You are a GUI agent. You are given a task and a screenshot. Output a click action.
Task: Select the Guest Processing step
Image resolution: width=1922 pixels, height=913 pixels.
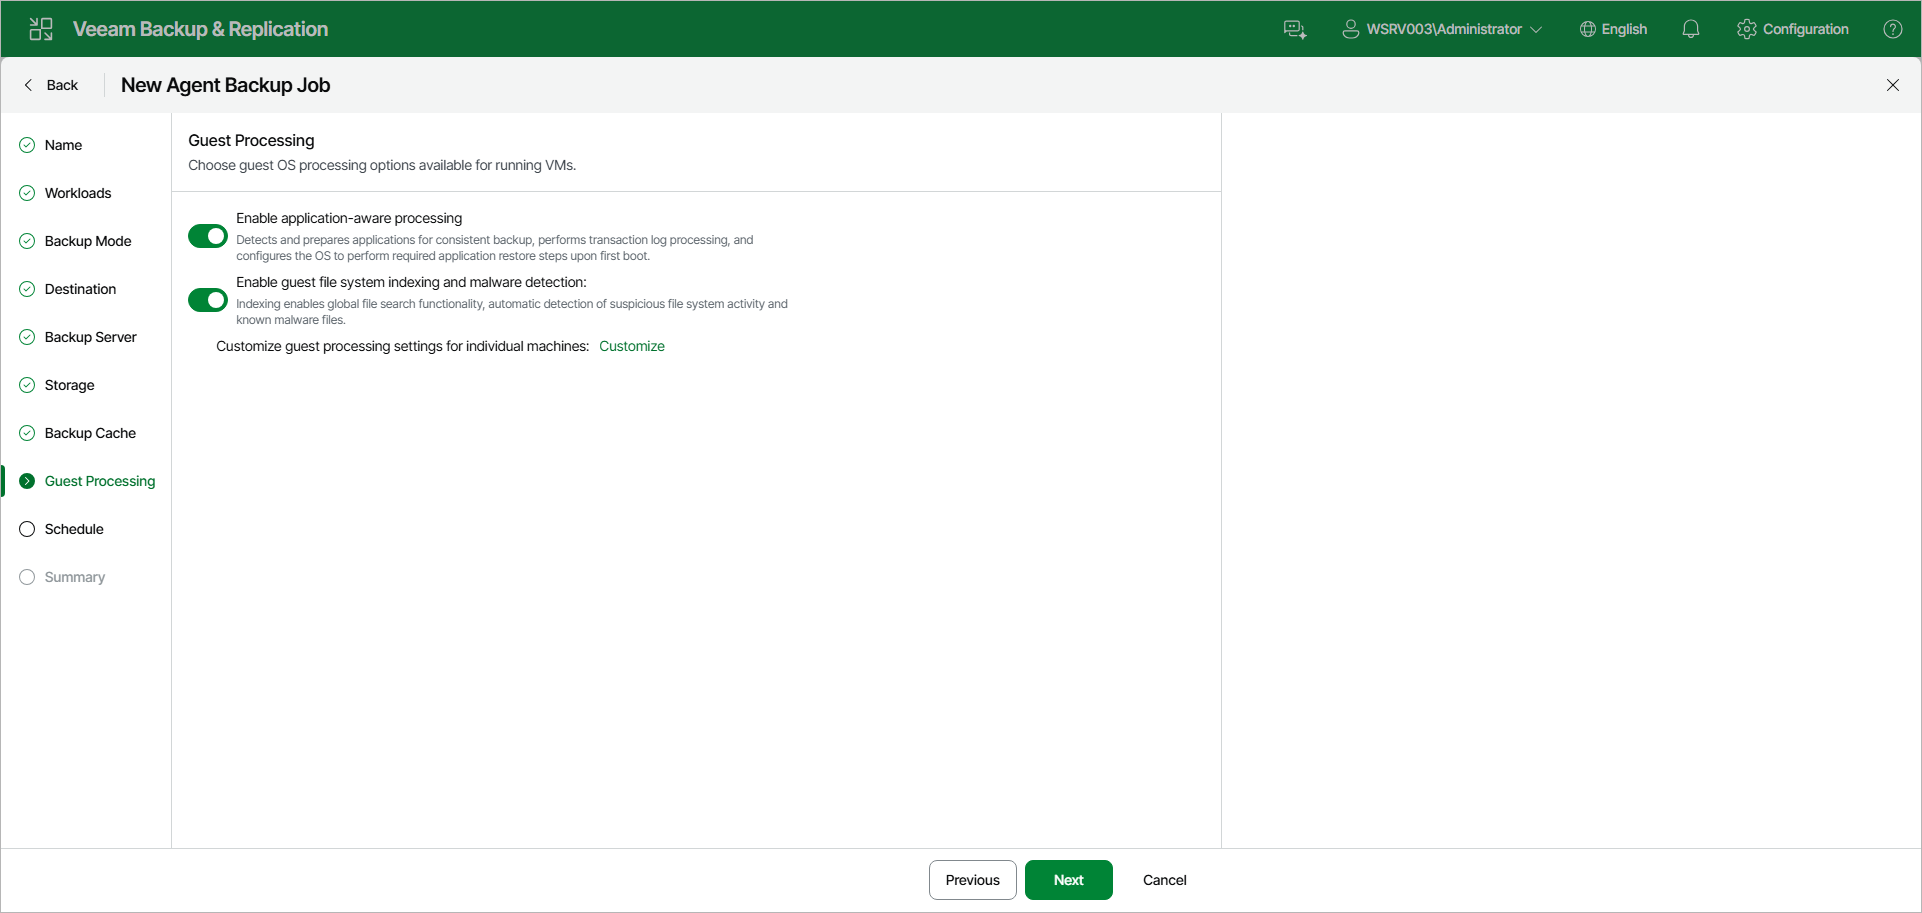(x=100, y=481)
